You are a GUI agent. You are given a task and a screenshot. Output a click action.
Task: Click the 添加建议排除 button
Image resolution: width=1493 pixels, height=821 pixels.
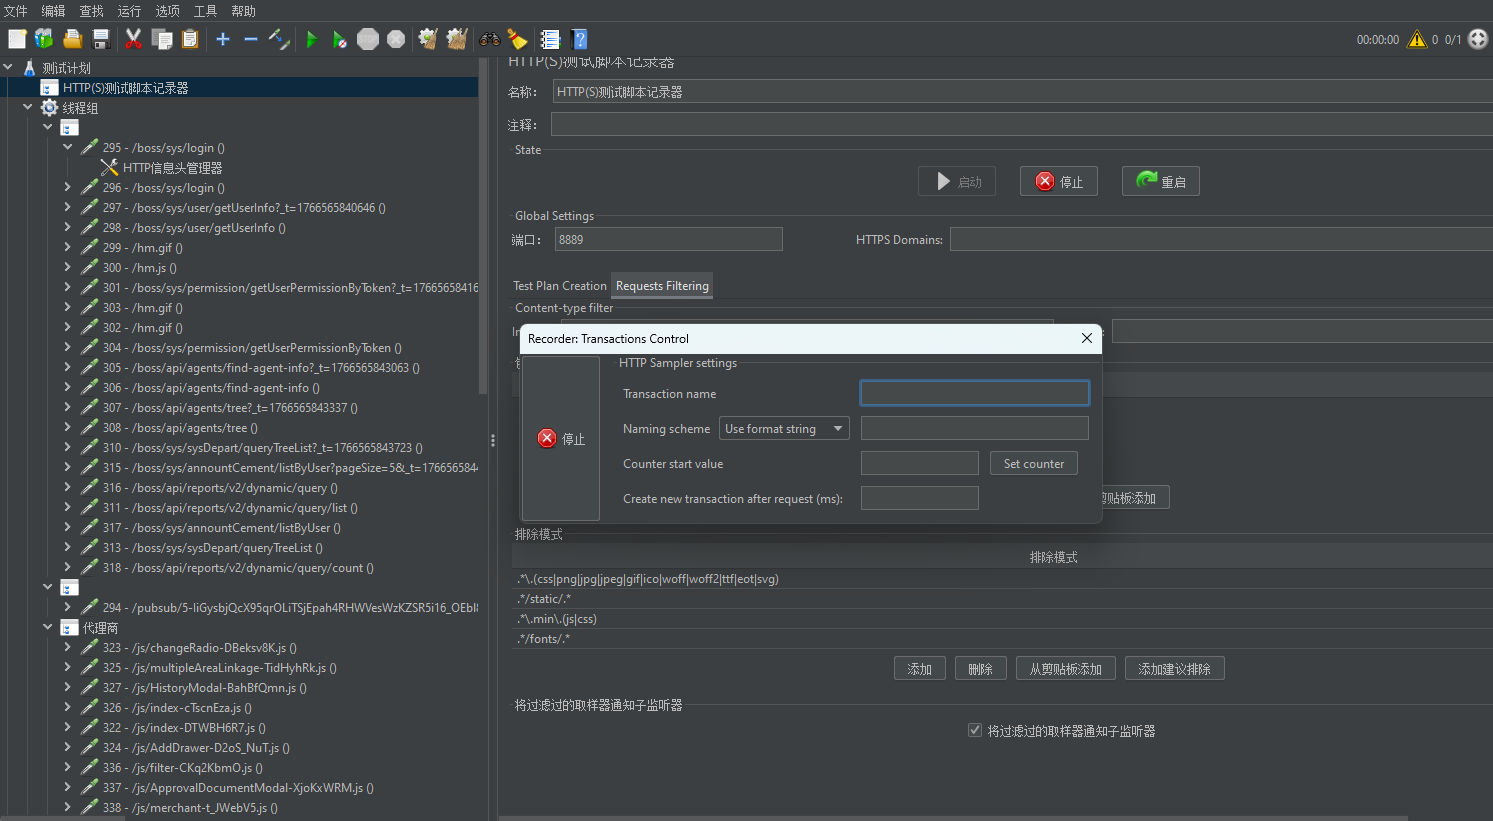click(1175, 669)
